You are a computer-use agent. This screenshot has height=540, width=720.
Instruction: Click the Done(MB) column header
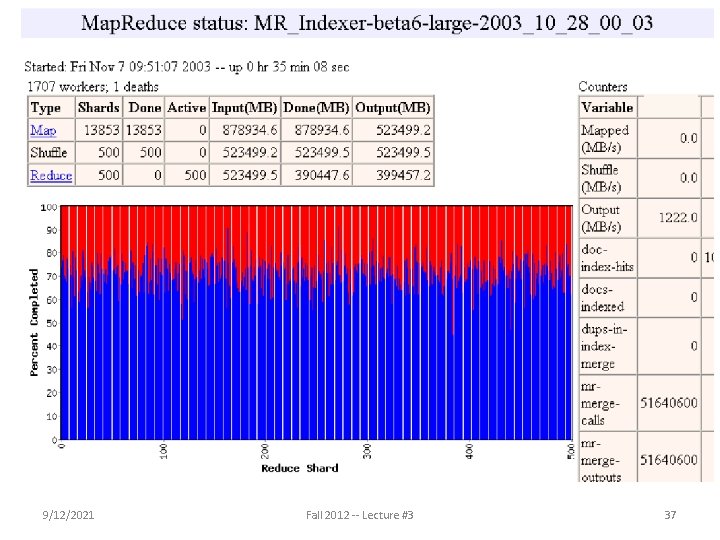[316, 107]
